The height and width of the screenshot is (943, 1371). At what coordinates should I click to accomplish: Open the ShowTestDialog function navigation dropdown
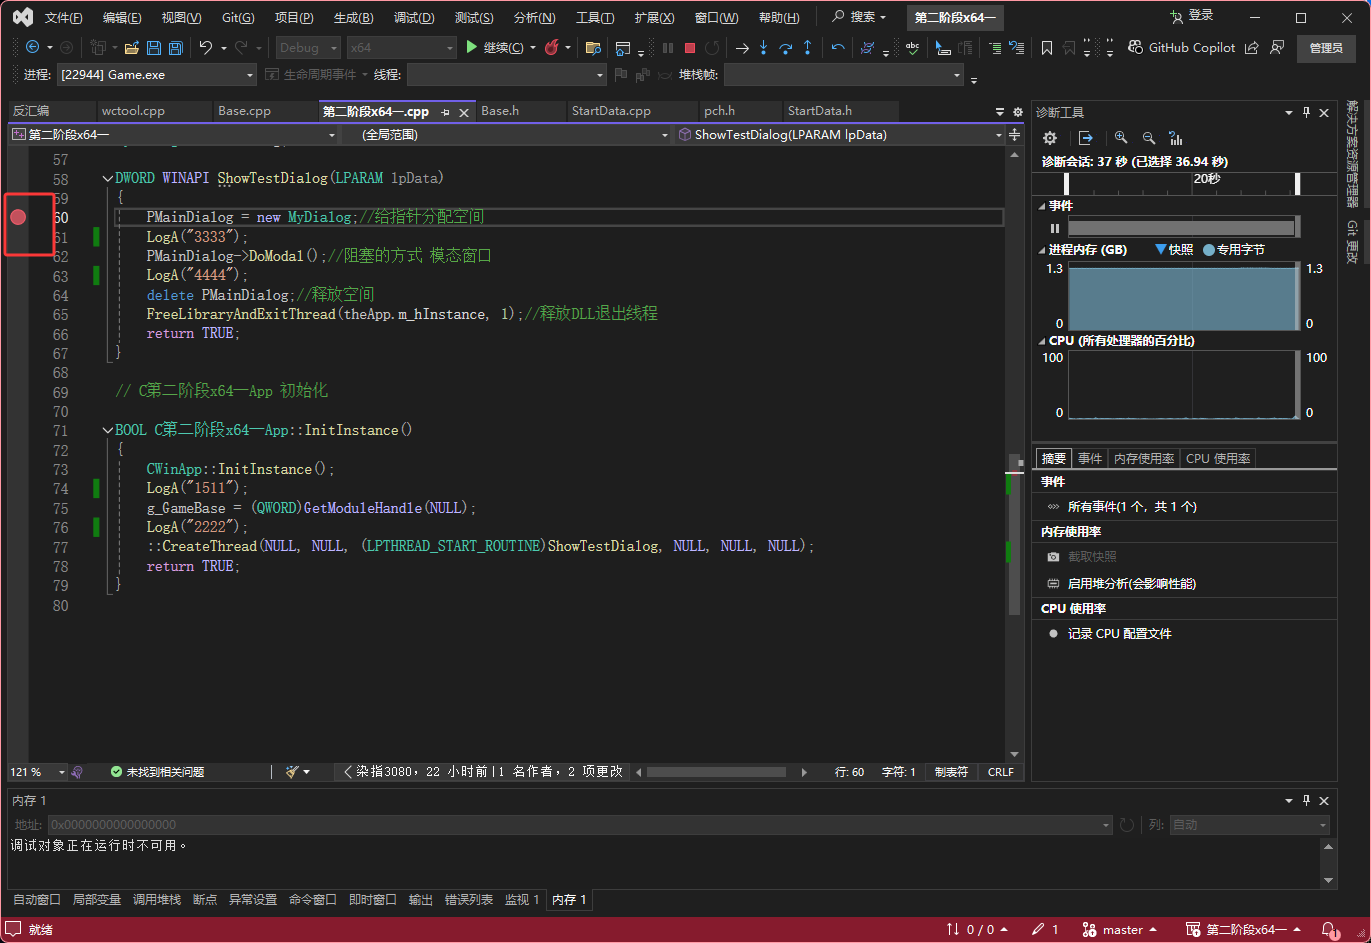pos(840,135)
